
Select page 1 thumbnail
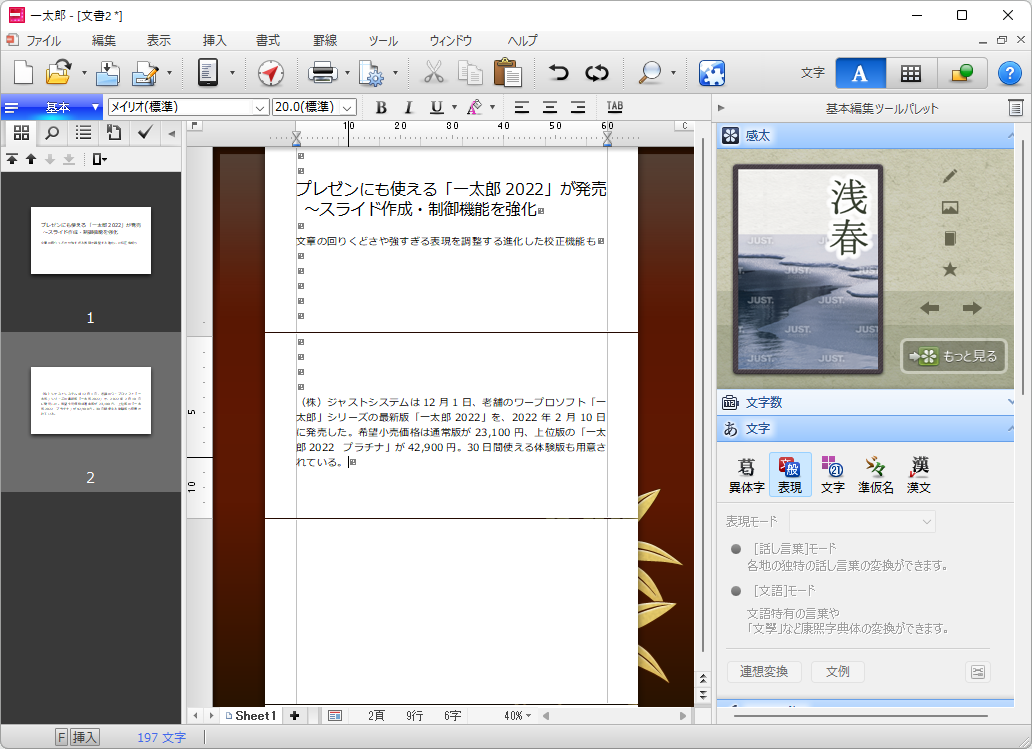(91, 241)
